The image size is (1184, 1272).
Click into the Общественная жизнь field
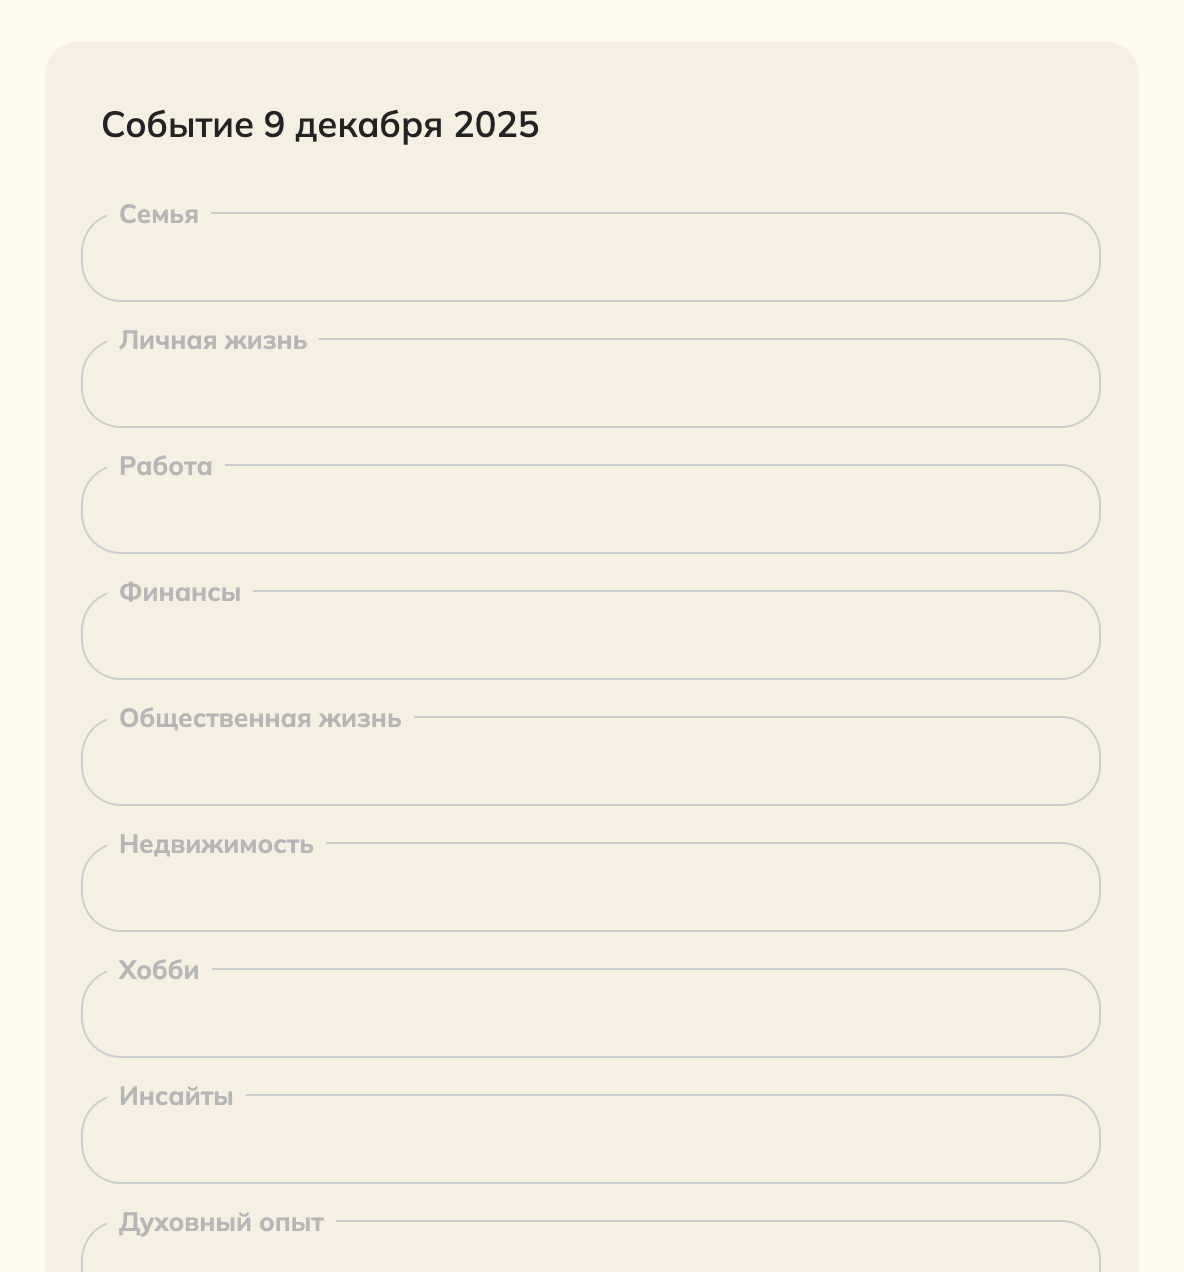click(x=590, y=763)
